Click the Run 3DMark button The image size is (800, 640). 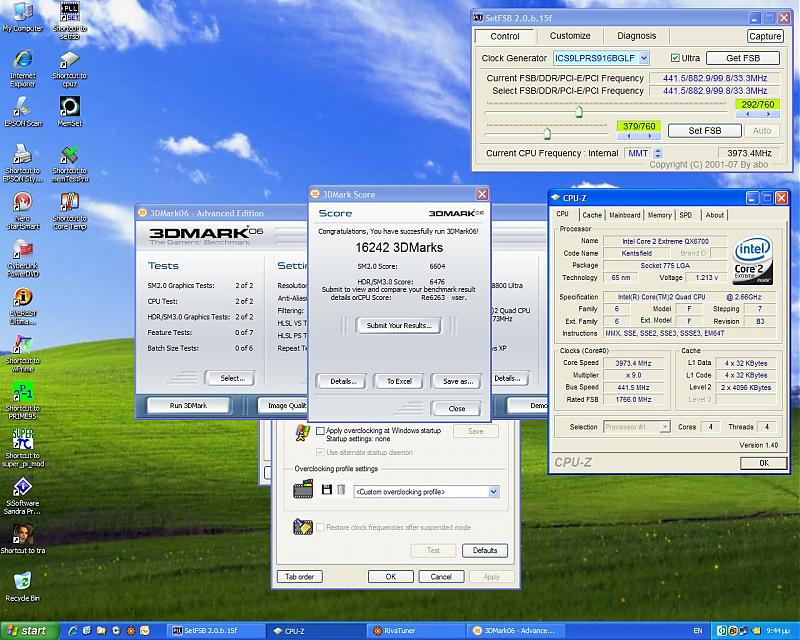pos(188,405)
